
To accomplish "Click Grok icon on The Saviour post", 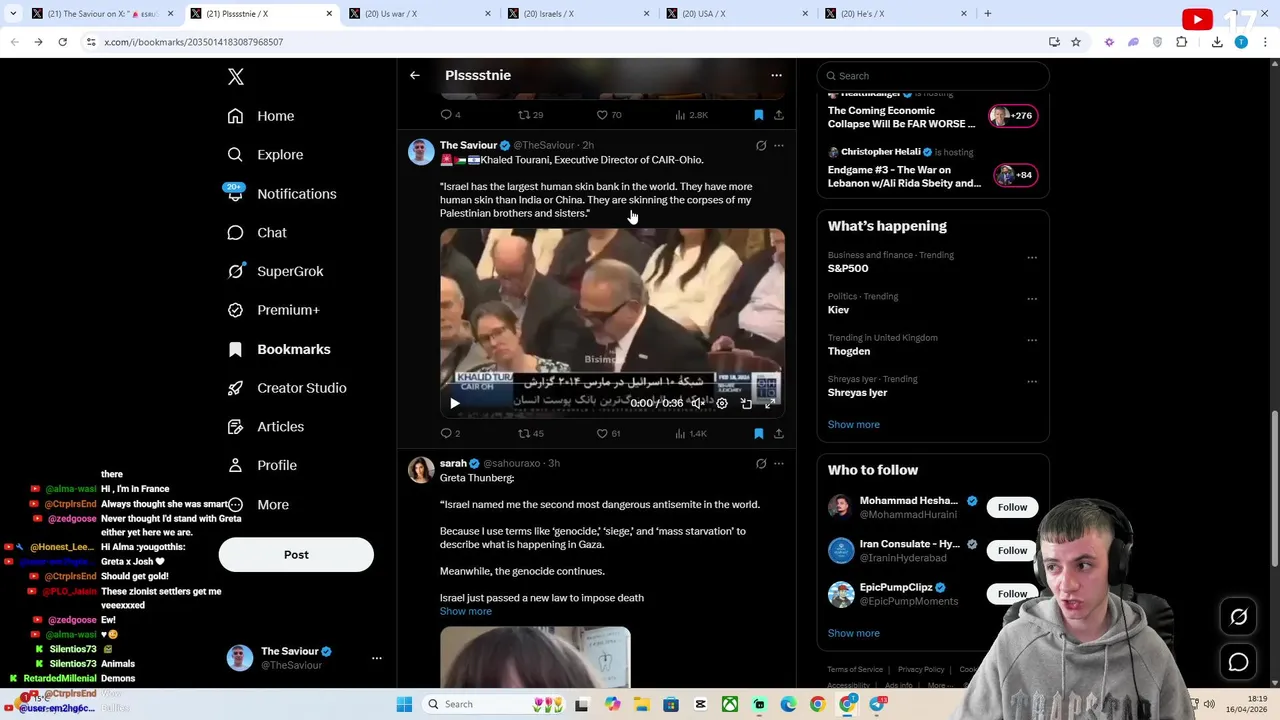I will click(x=761, y=146).
